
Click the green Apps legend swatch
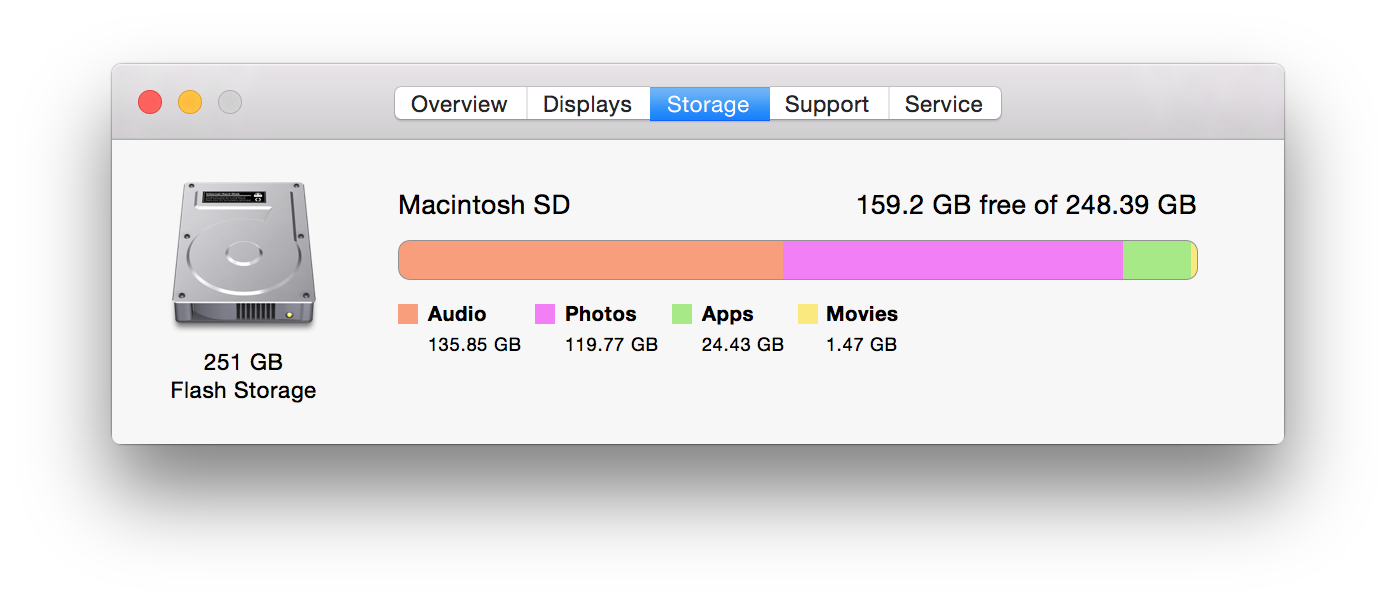pos(682,314)
